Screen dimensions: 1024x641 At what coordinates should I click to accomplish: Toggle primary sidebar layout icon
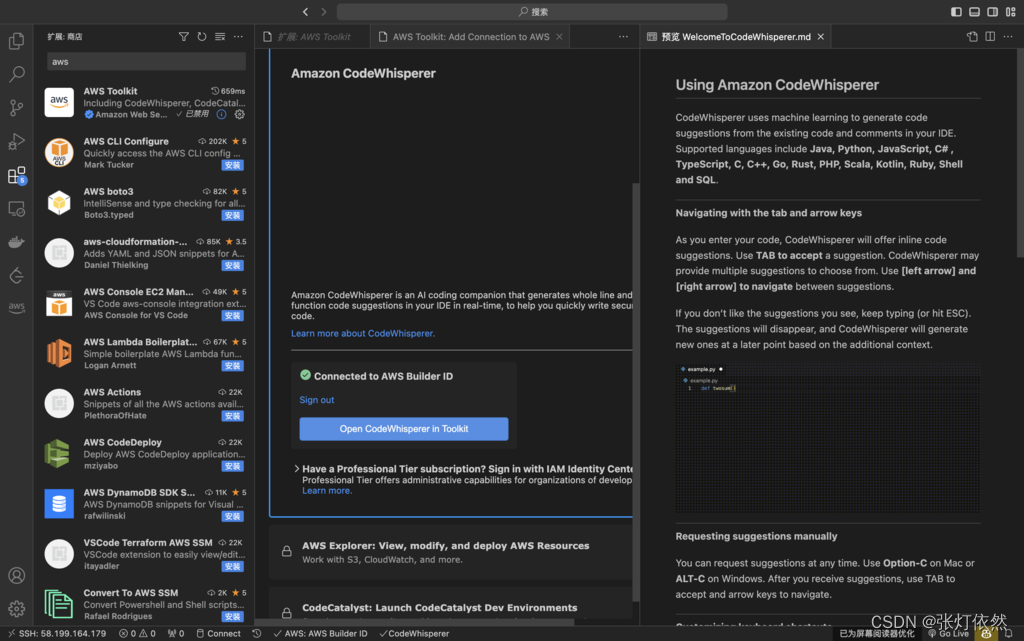click(x=956, y=12)
